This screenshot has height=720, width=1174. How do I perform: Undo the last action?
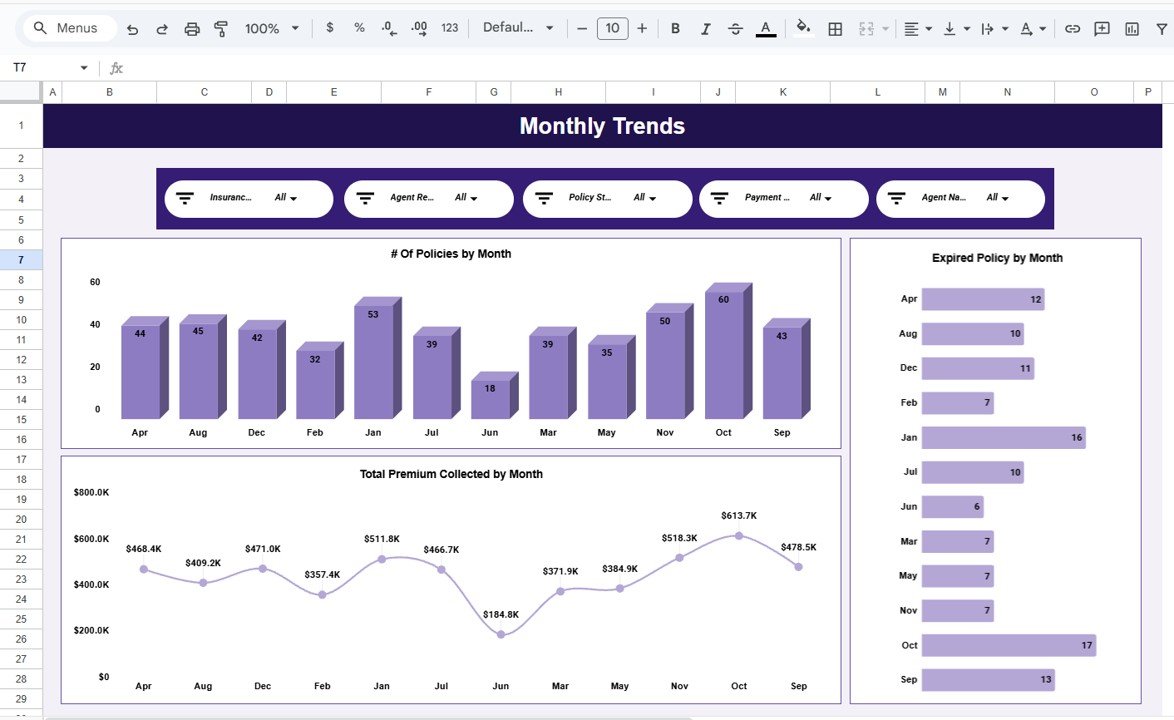pyautogui.click(x=131, y=28)
